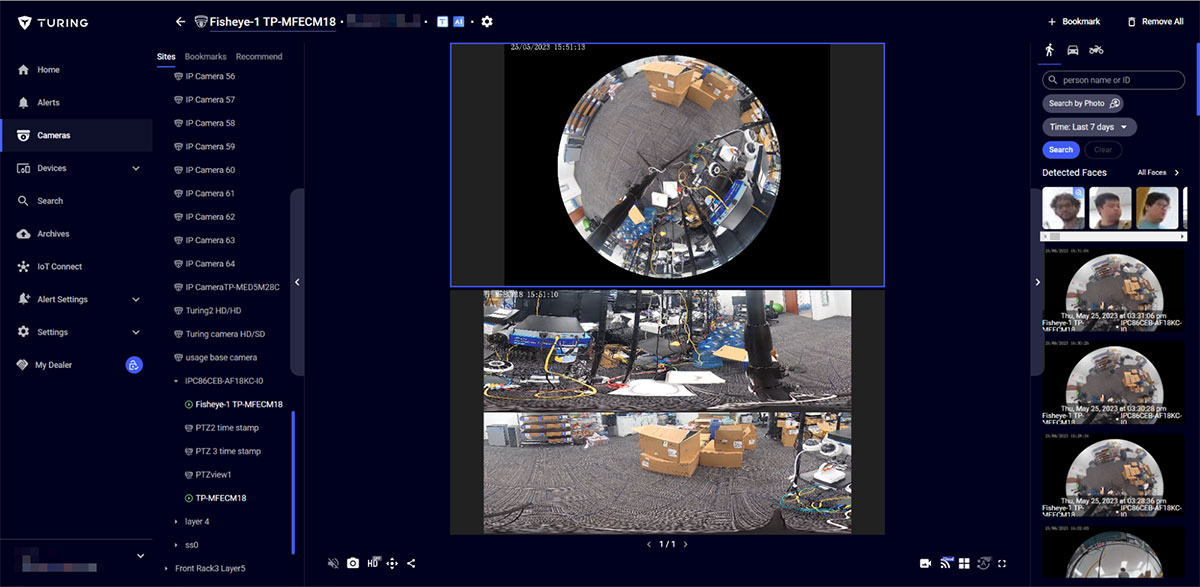The width and height of the screenshot is (1200, 587).
Task: Take a snapshot with the camera icon
Action: 353,563
